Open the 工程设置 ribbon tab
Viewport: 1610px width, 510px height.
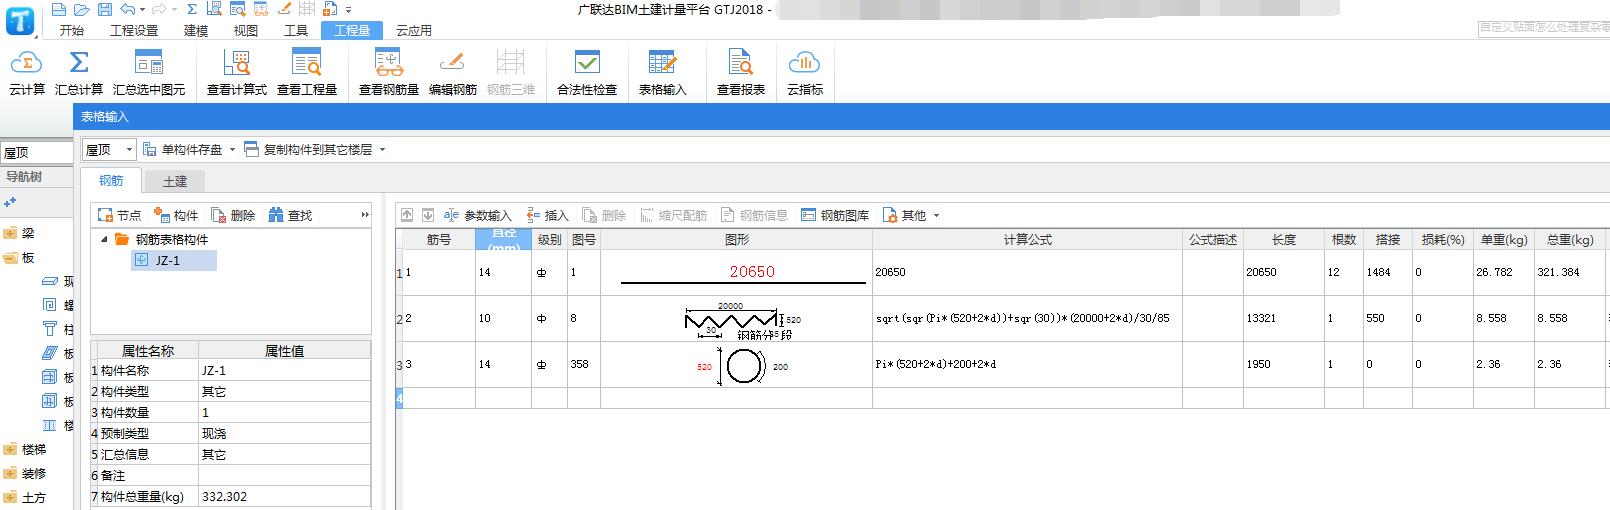point(134,30)
